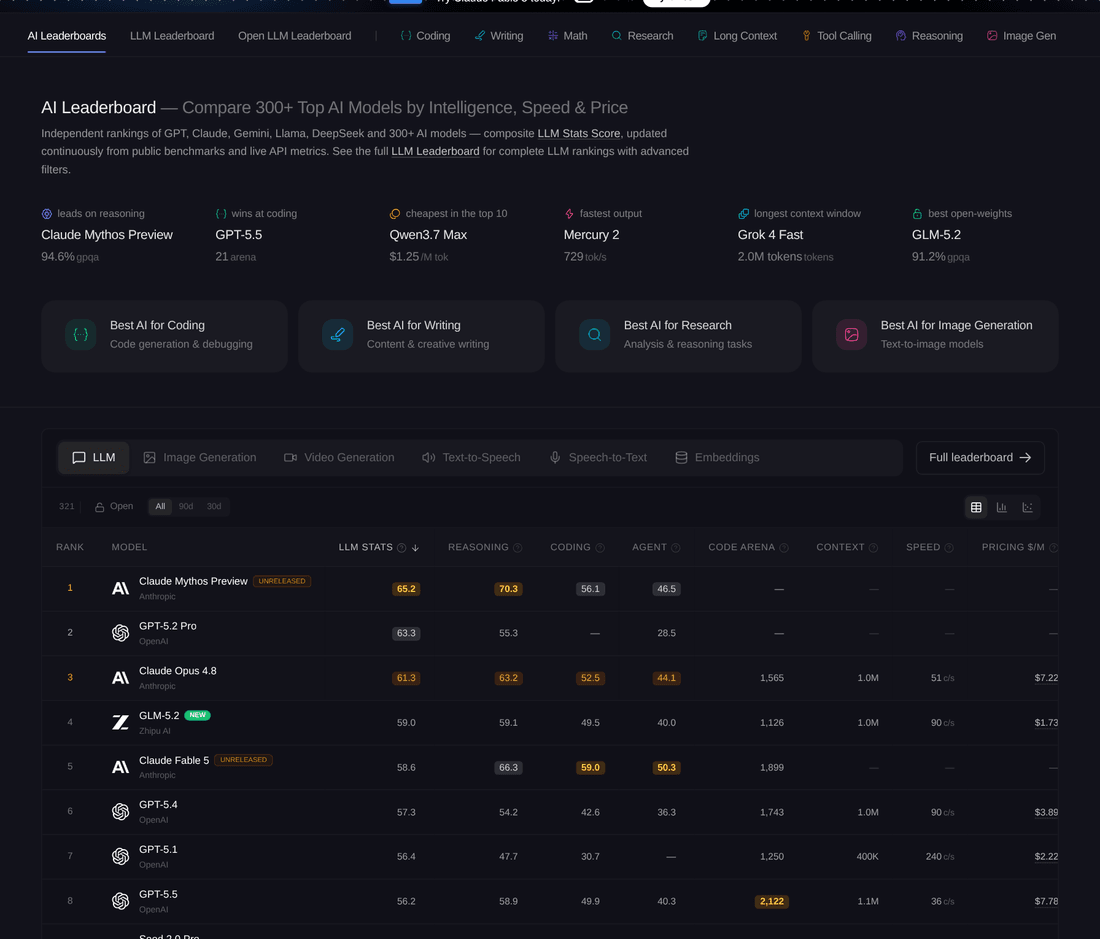Click the Anthropic logo for Claude Opus 4.8
Image resolution: width=1100 pixels, height=939 pixels.
coord(121,677)
